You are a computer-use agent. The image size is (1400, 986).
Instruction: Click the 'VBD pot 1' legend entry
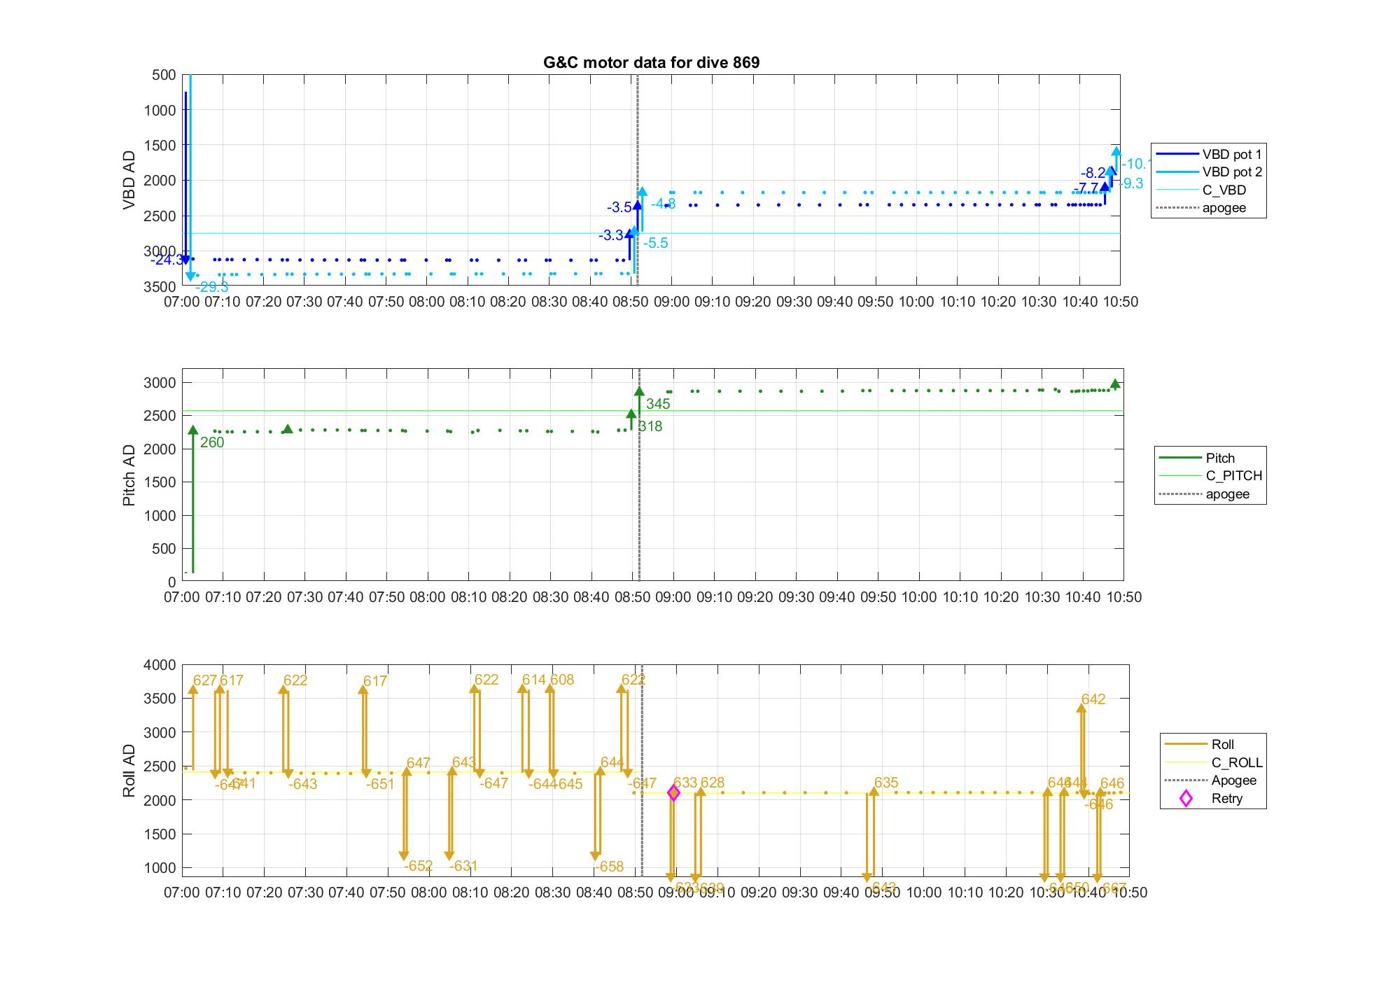[x=1210, y=154]
